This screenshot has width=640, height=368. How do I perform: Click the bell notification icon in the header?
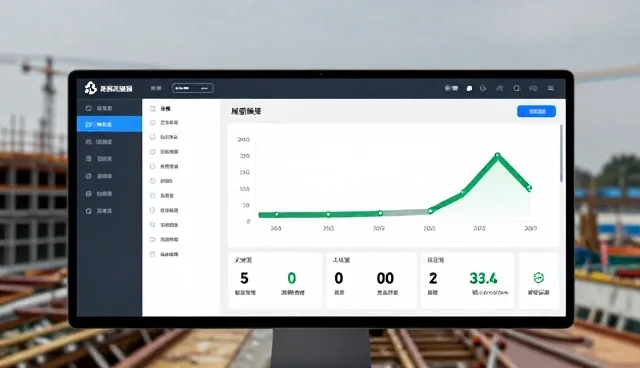click(x=516, y=88)
